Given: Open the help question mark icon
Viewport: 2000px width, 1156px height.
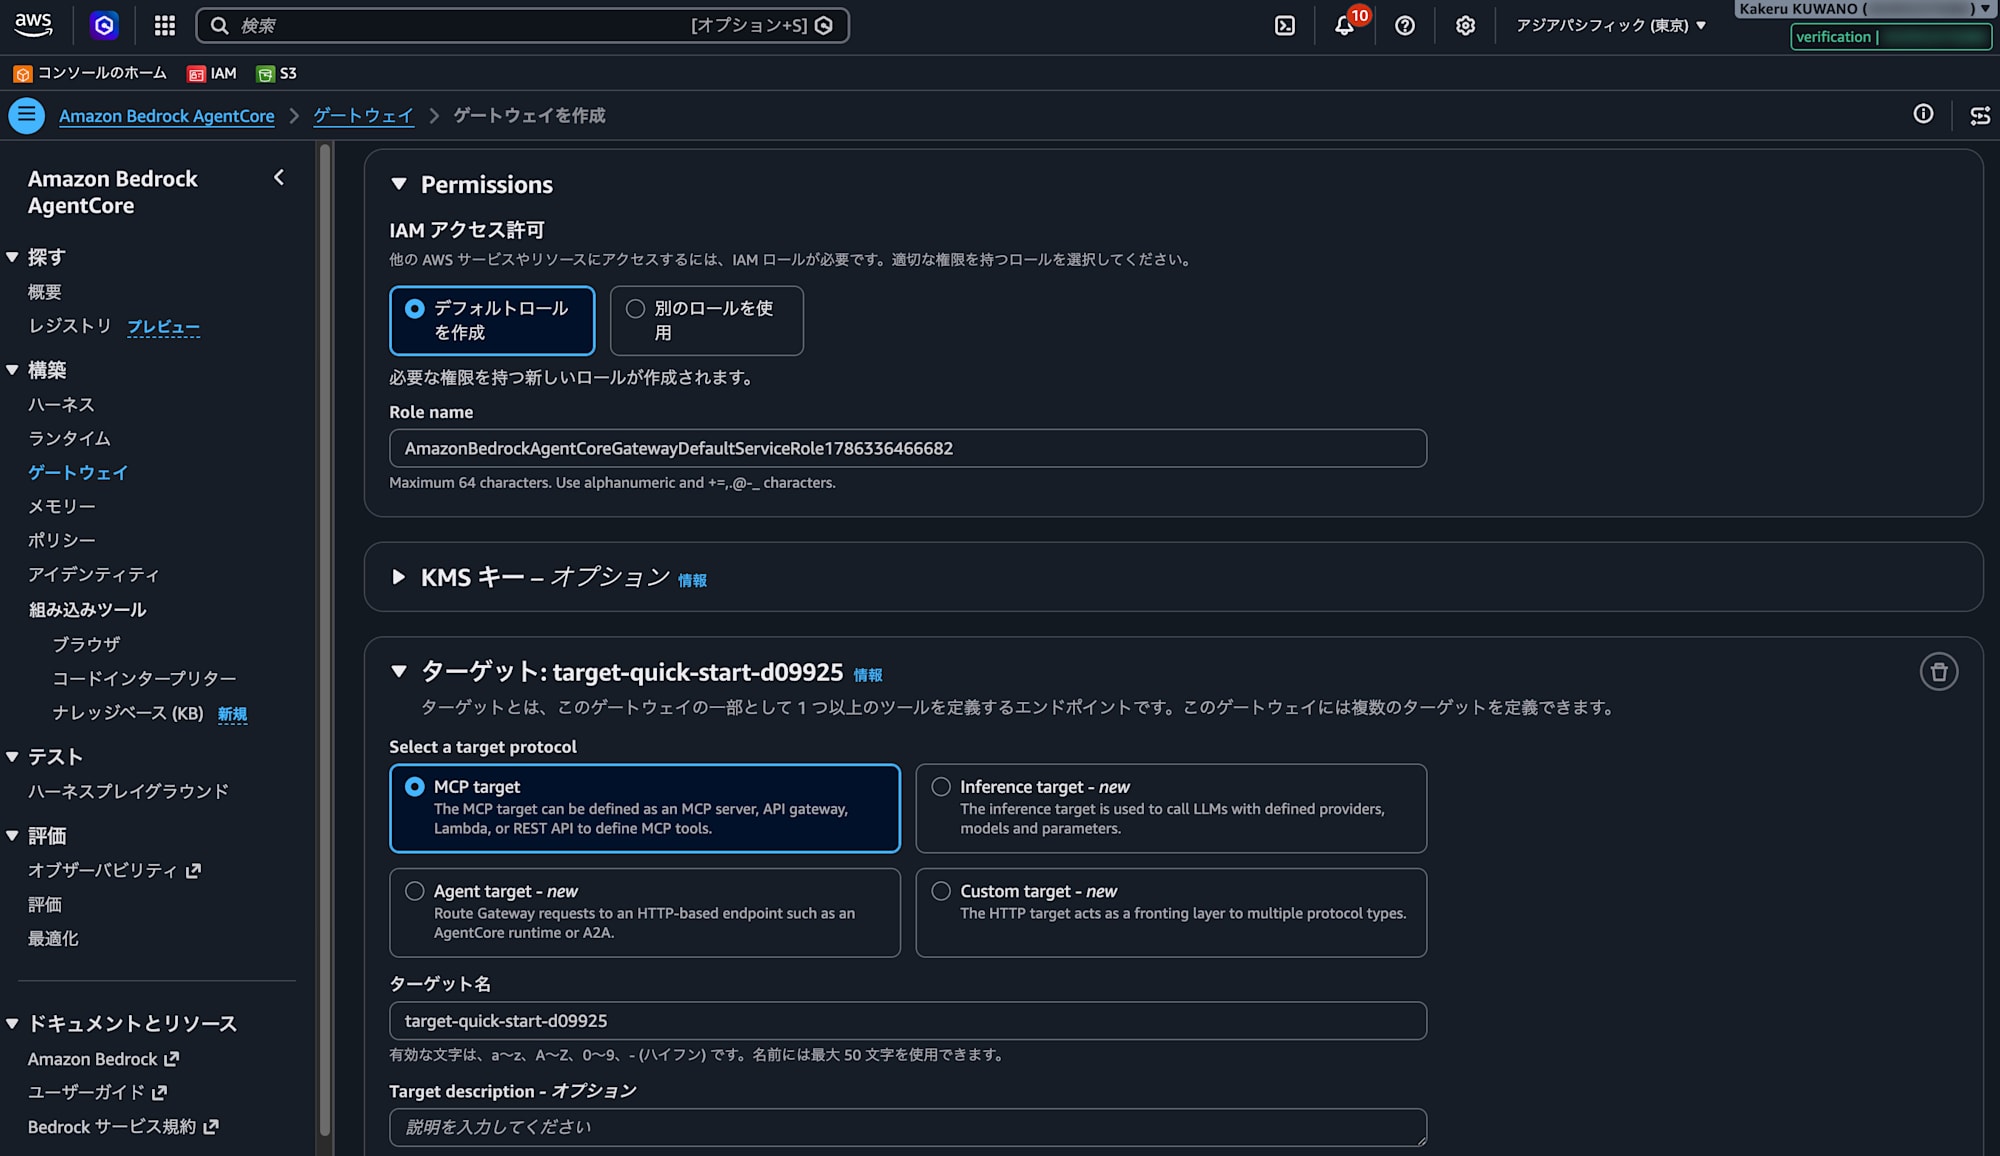Looking at the screenshot, I should pyautogui.click(x=1405, y=25).
